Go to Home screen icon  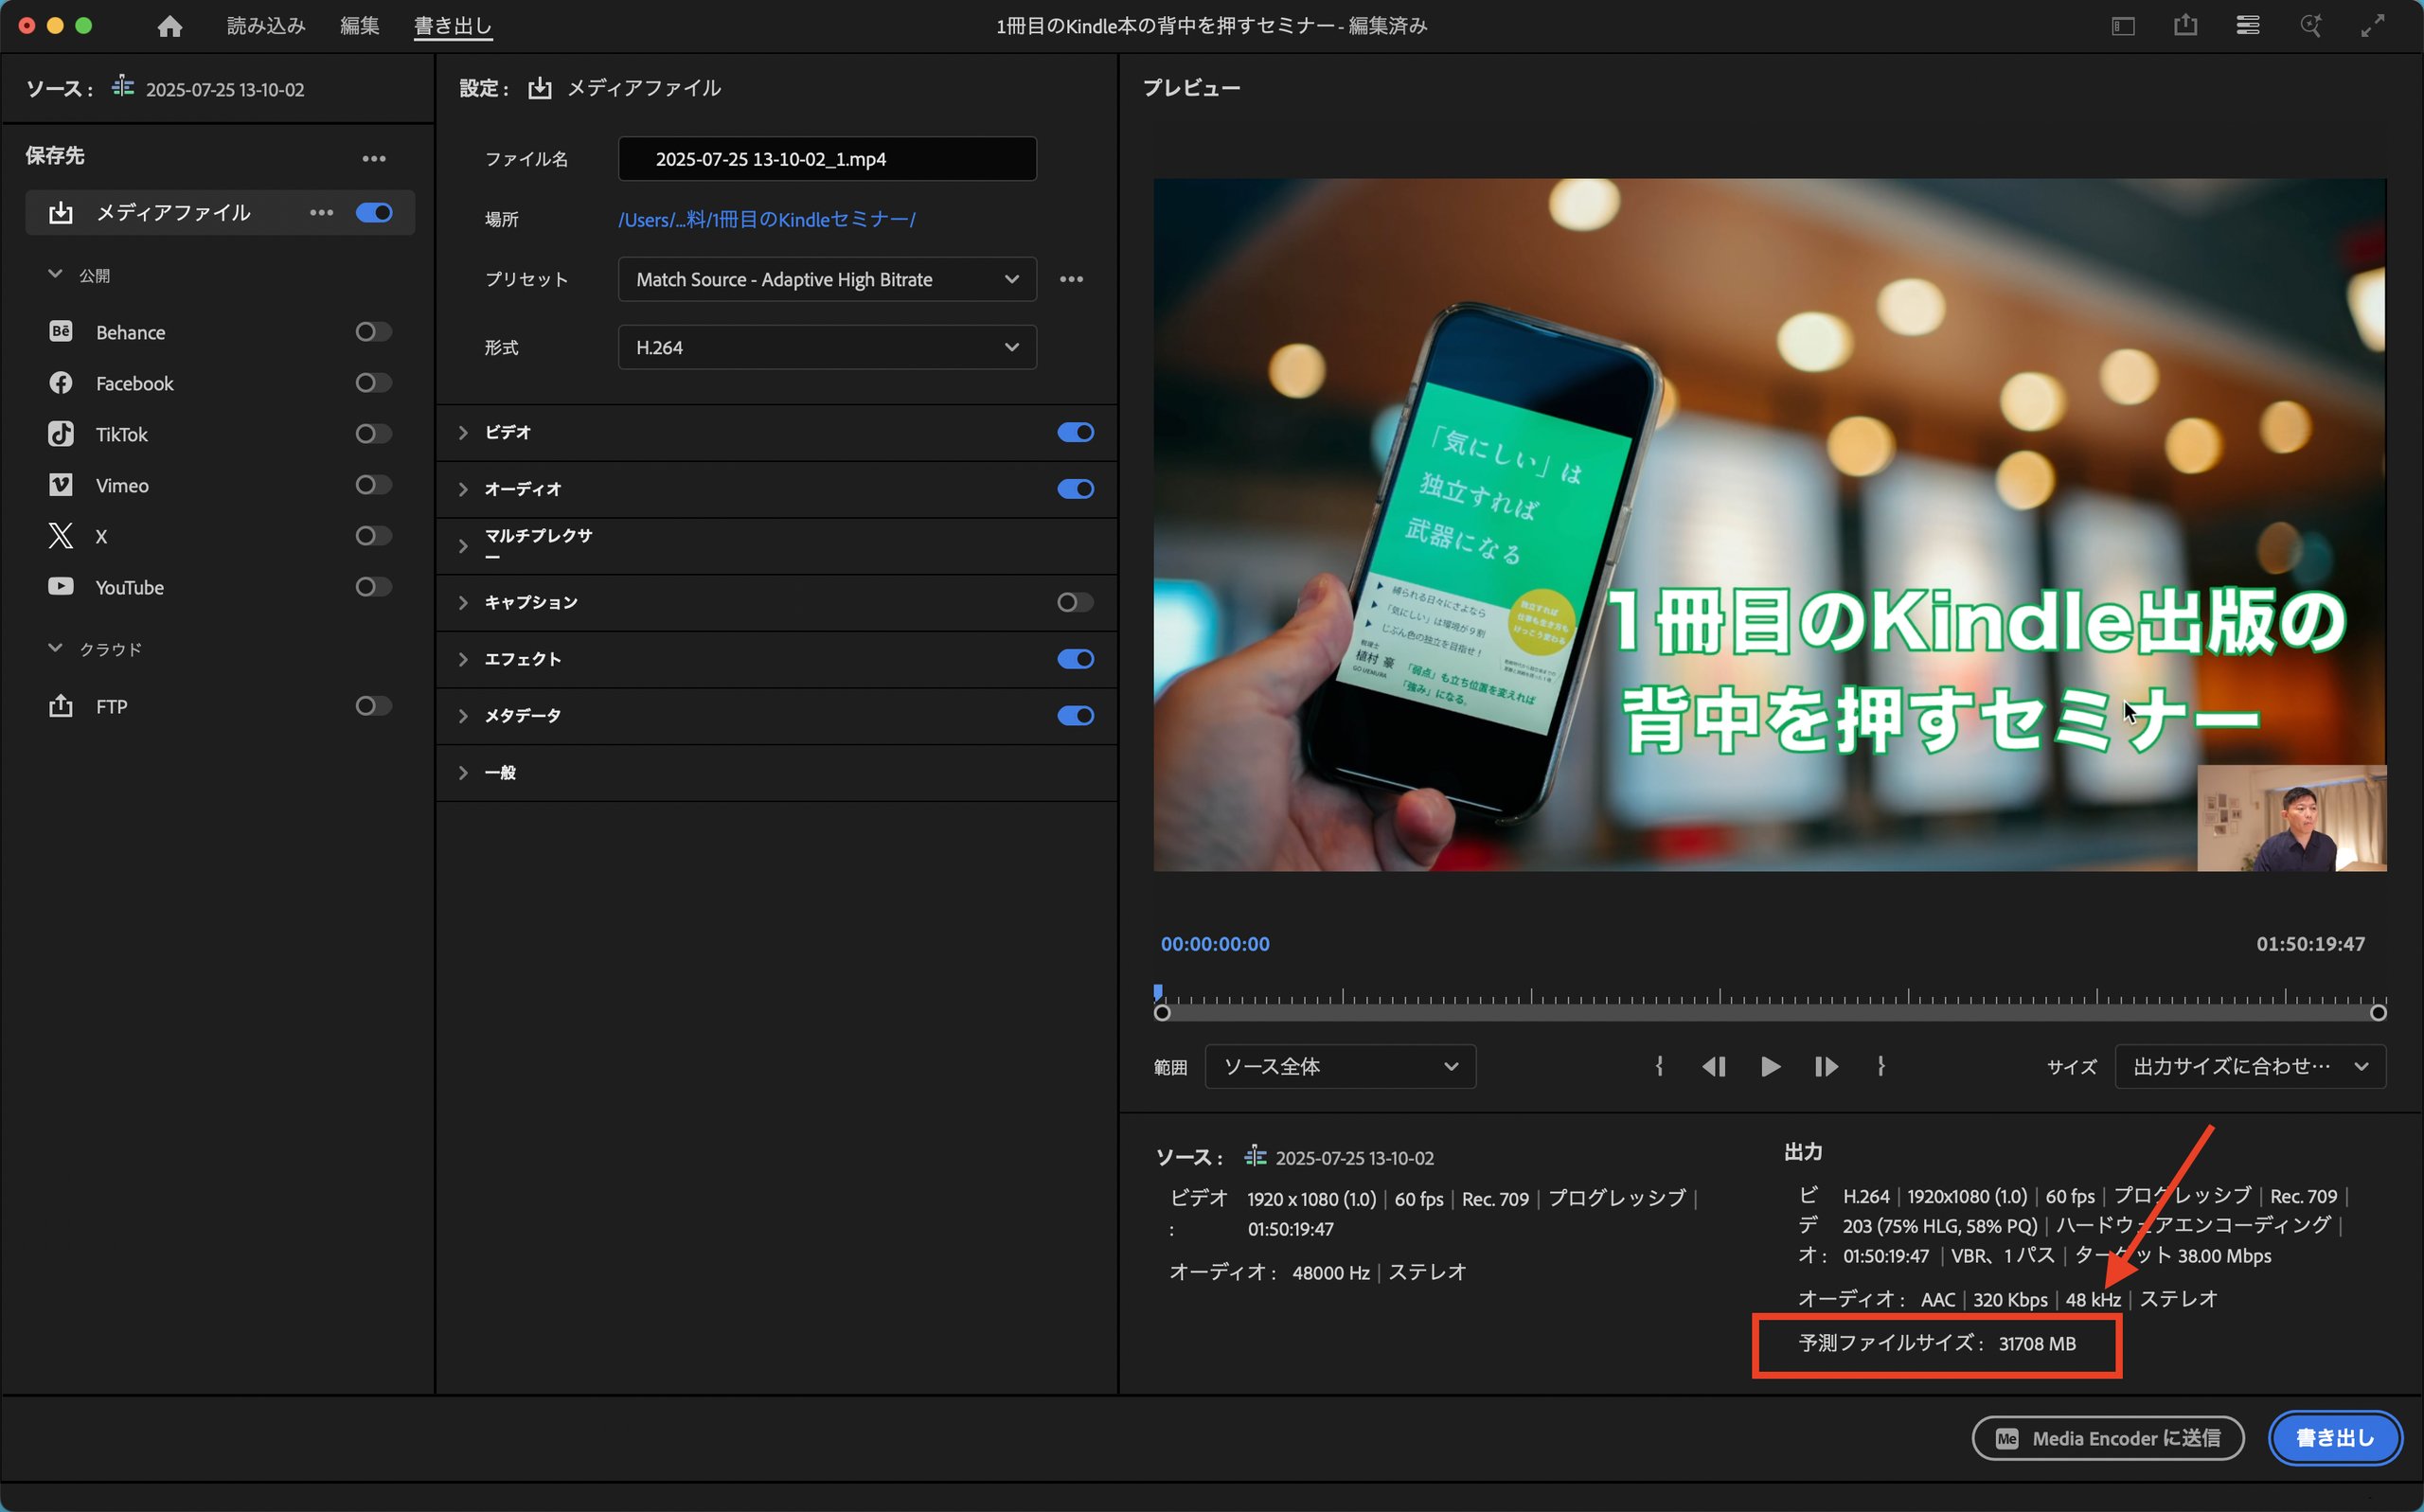(x=170, y=26)
